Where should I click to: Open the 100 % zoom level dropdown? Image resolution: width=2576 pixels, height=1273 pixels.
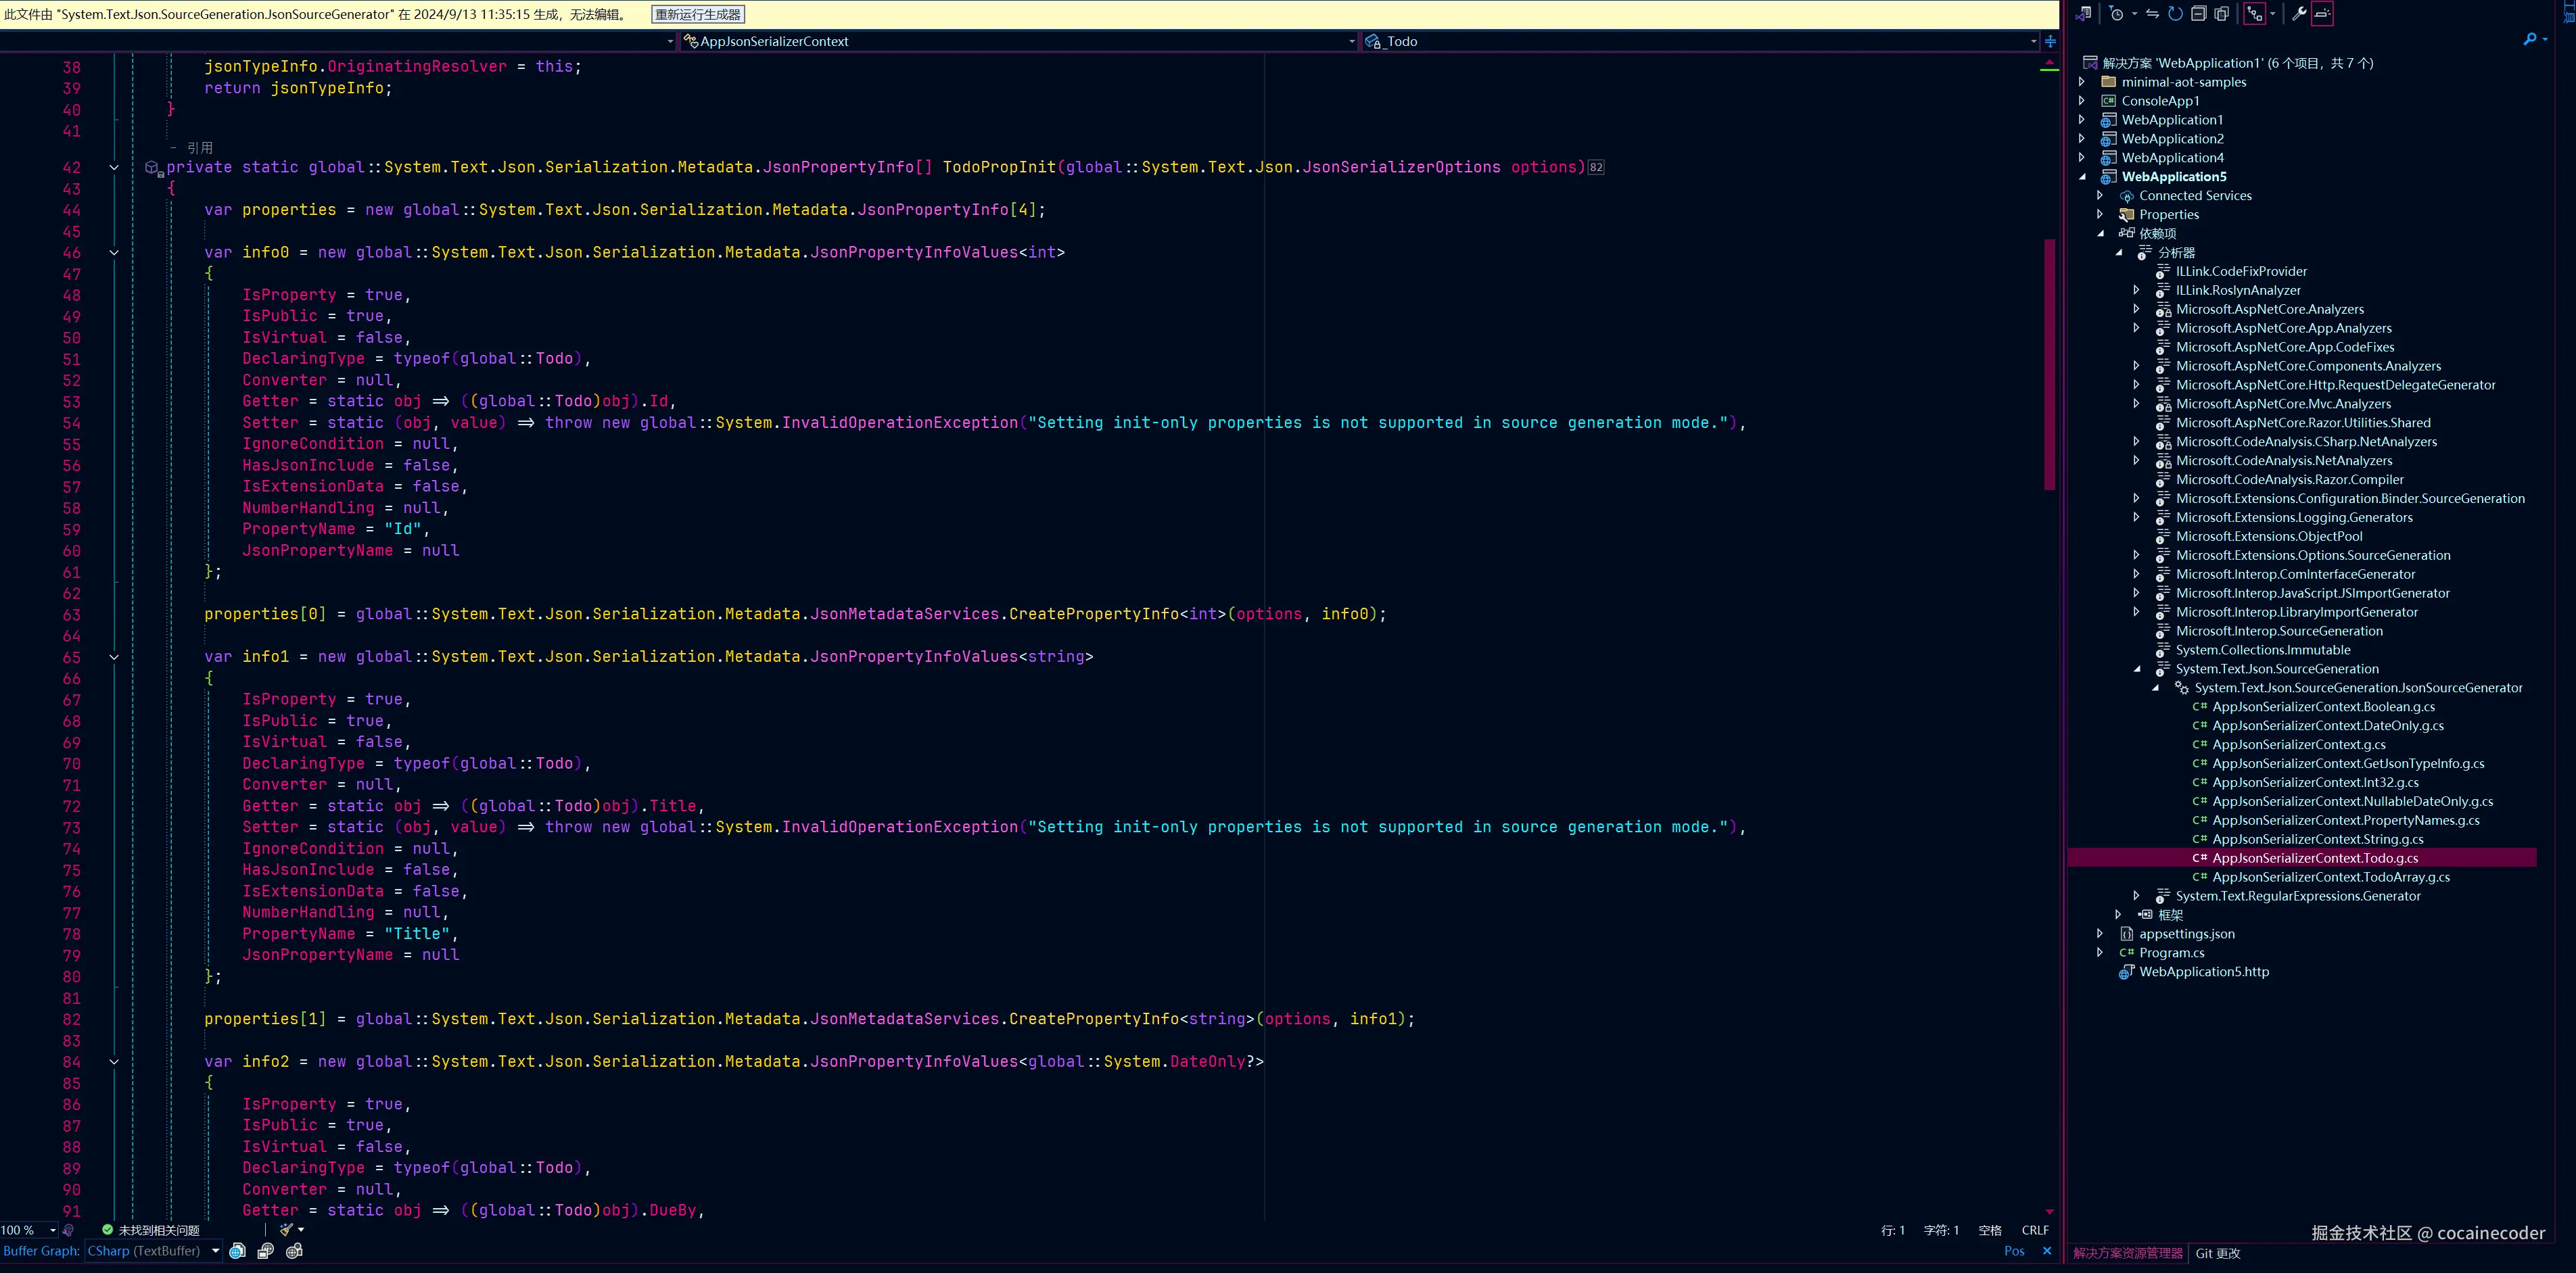coord(52,1230)
